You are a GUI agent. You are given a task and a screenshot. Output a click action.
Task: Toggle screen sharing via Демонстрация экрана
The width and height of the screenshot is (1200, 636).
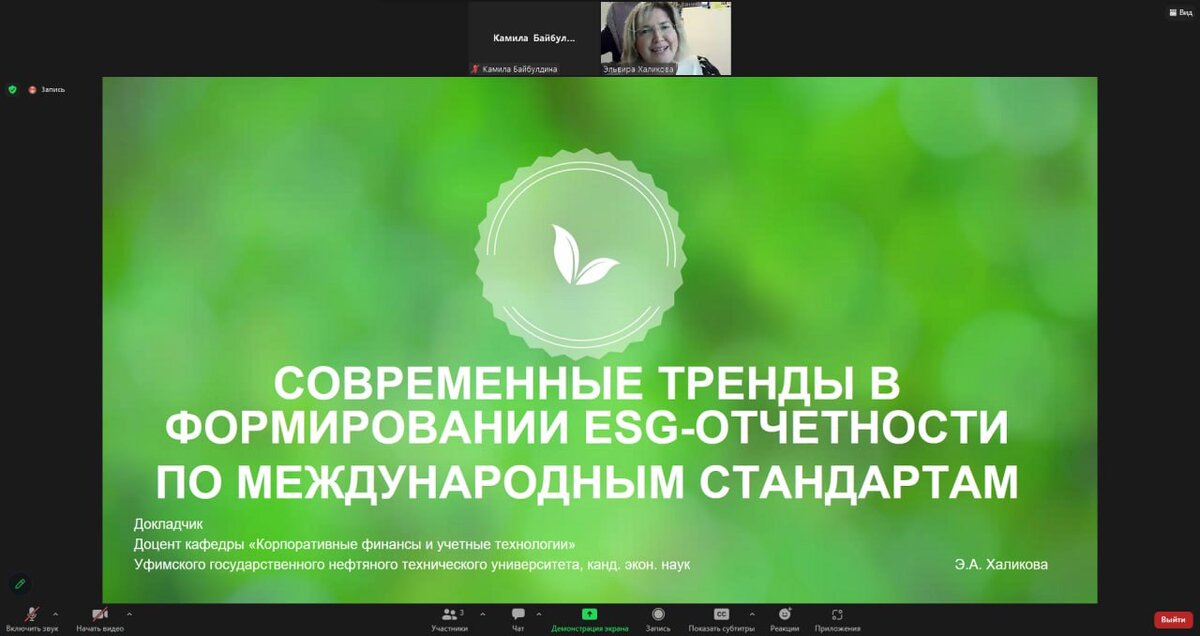coord(587,618)
